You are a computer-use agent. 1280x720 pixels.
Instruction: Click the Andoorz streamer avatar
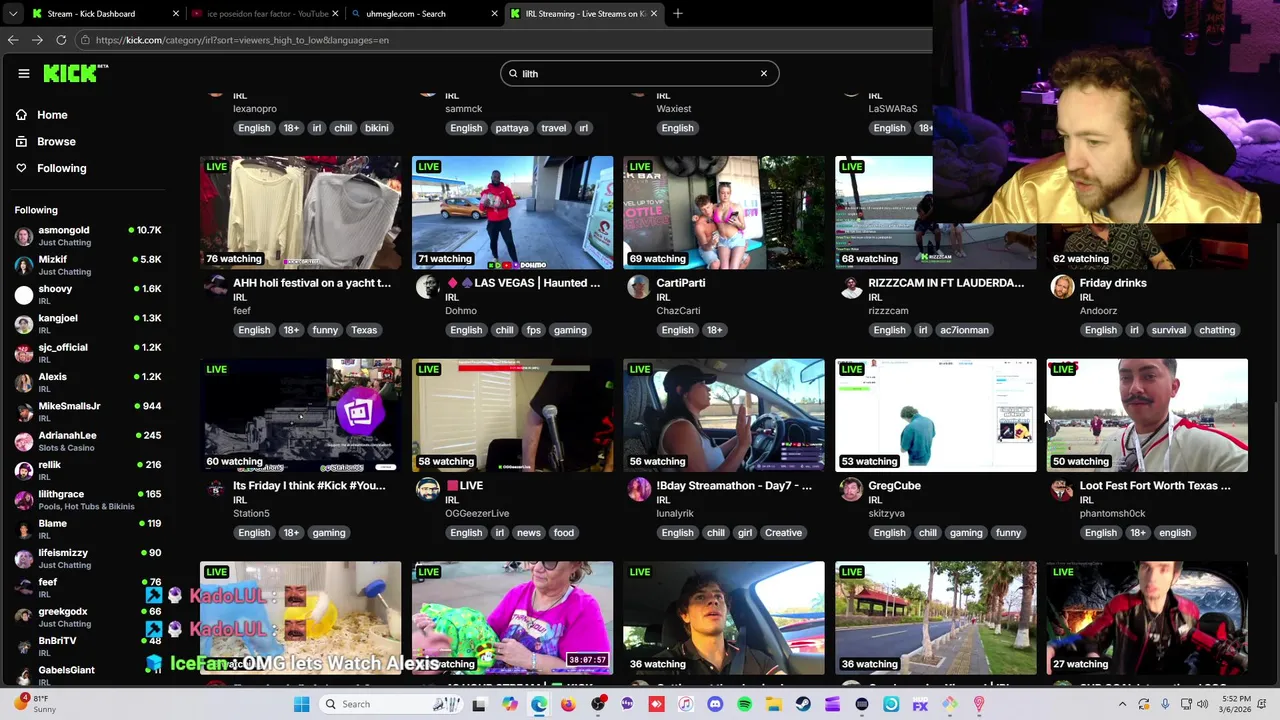pos(1062,289)
